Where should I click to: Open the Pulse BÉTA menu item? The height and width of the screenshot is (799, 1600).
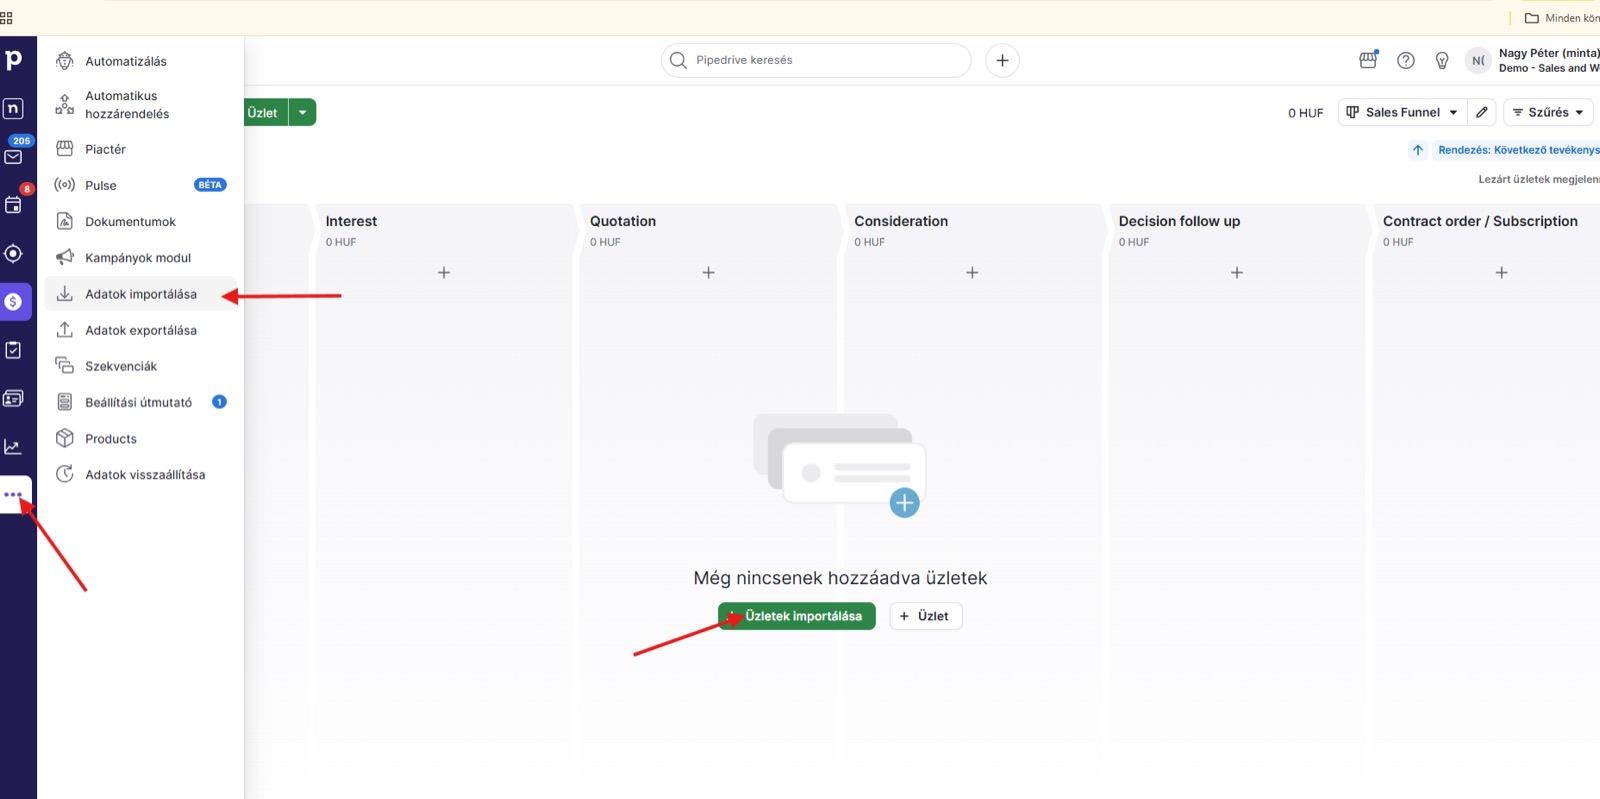pos(140,185)
